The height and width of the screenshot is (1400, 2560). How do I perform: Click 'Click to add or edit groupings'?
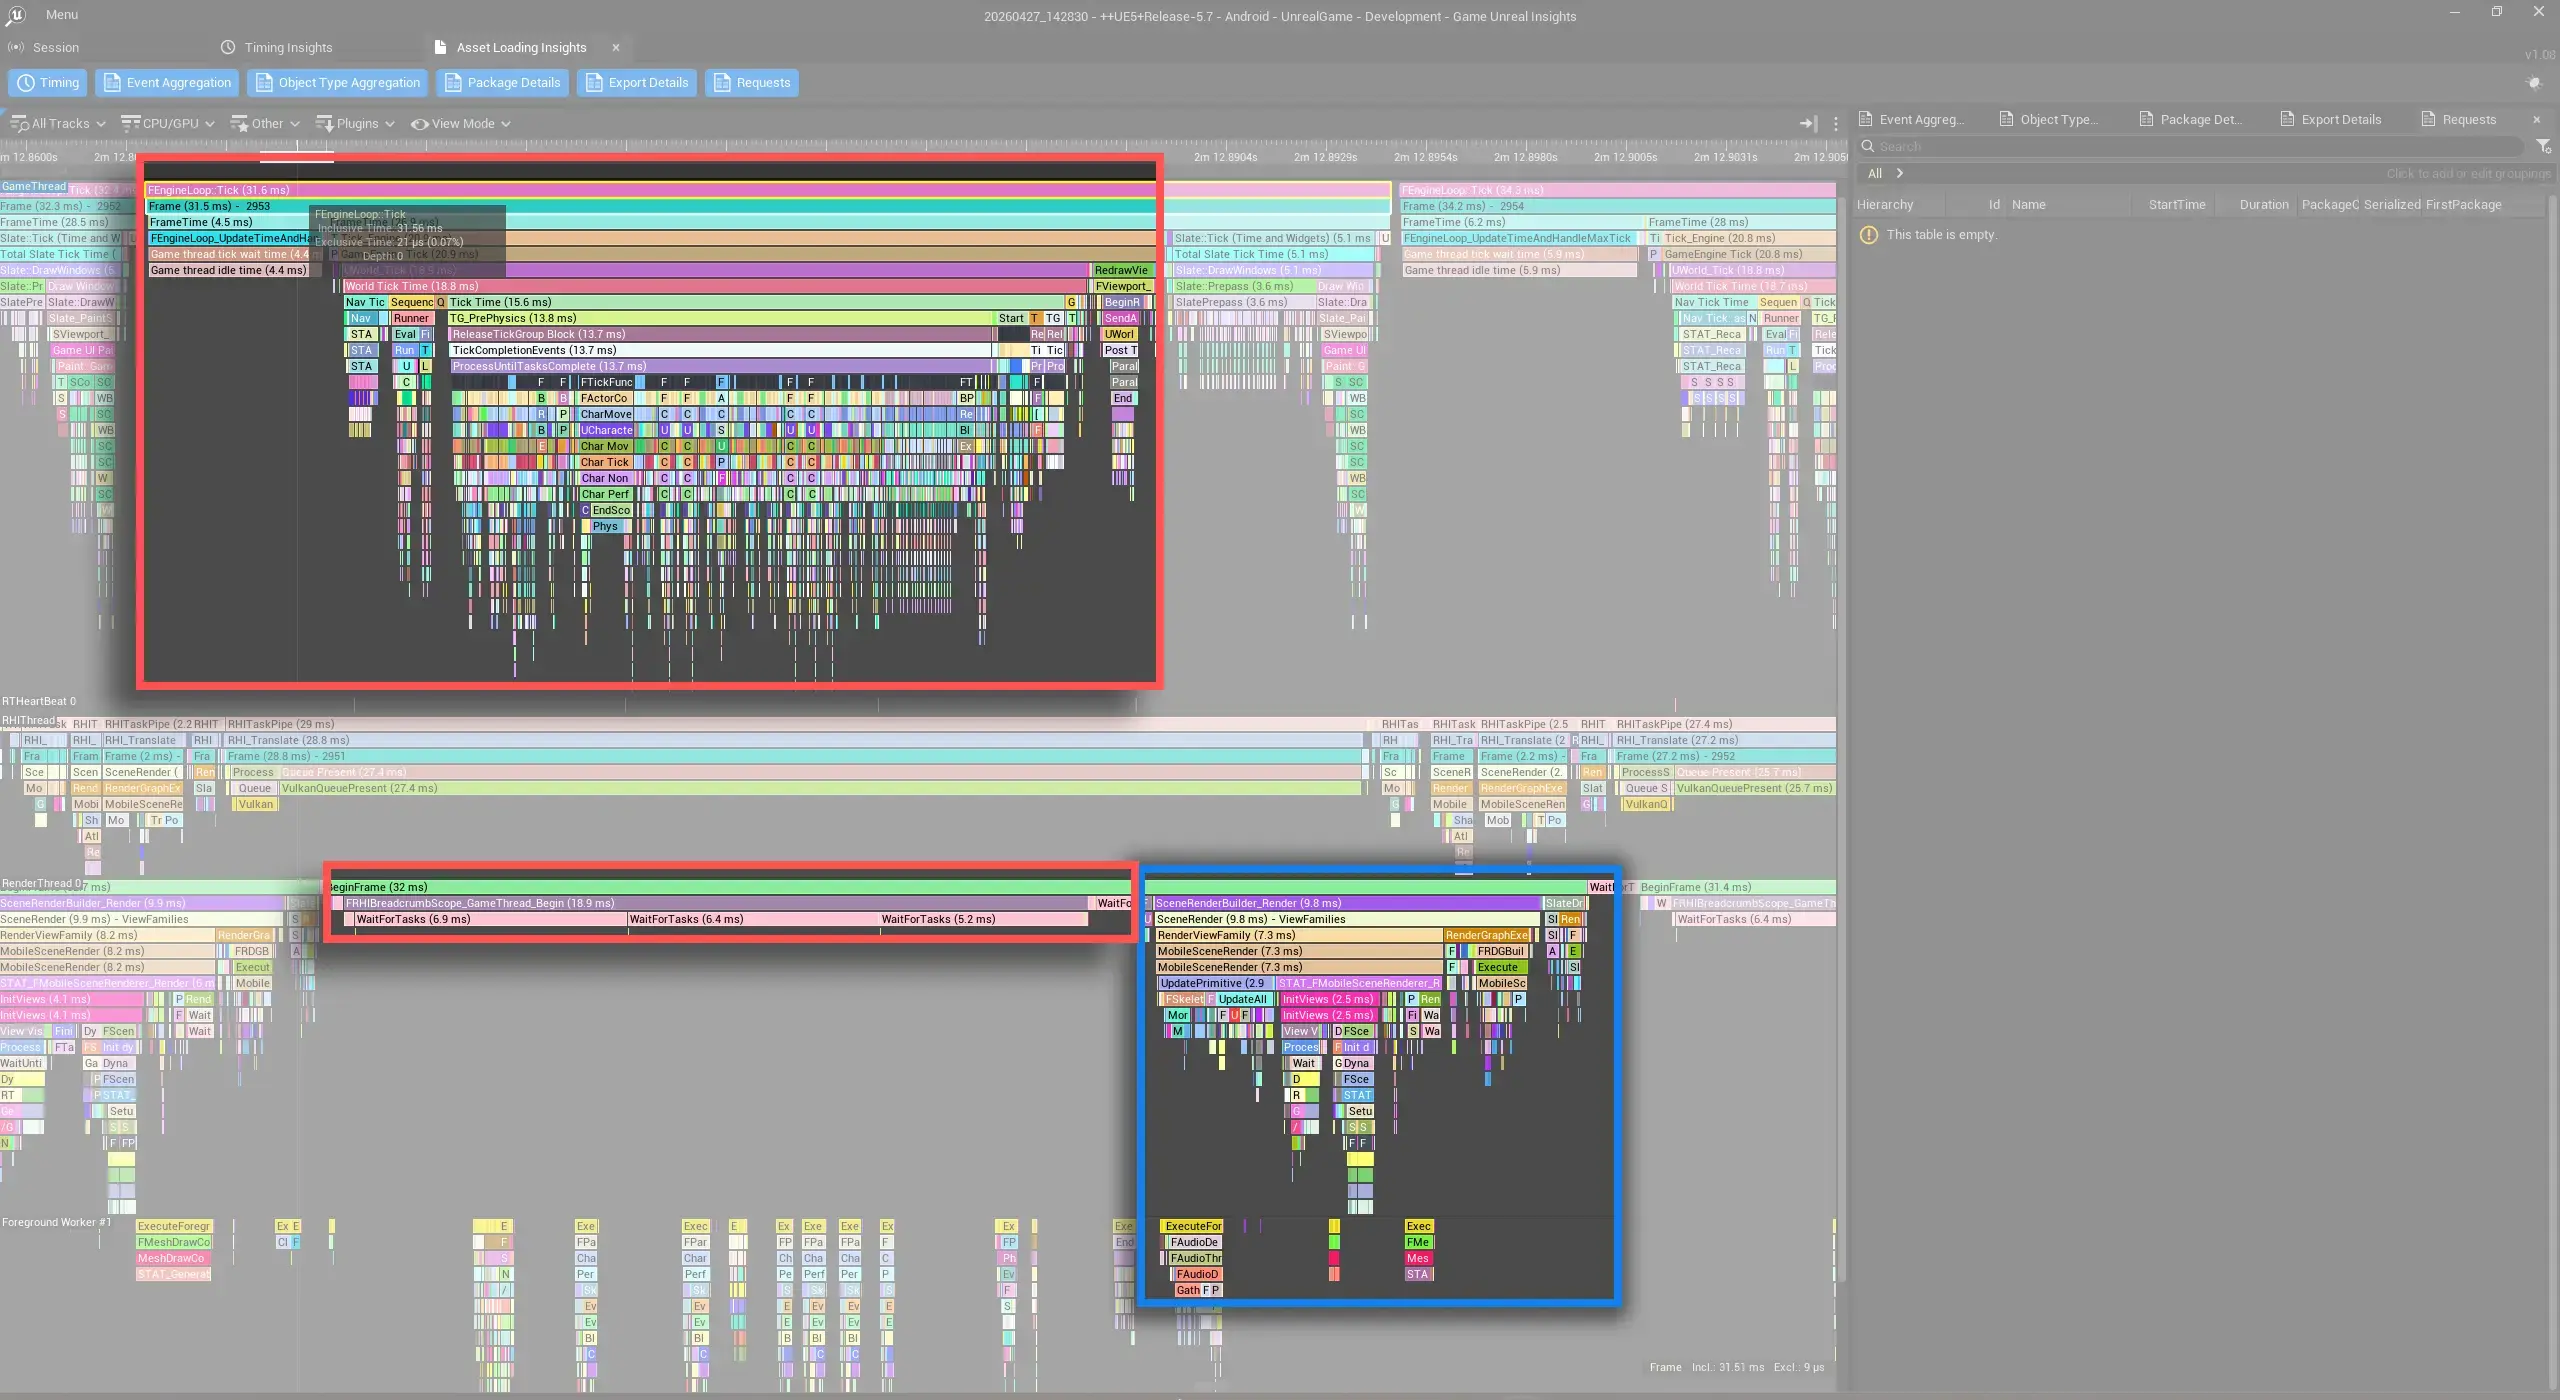tap(2468, 174)
